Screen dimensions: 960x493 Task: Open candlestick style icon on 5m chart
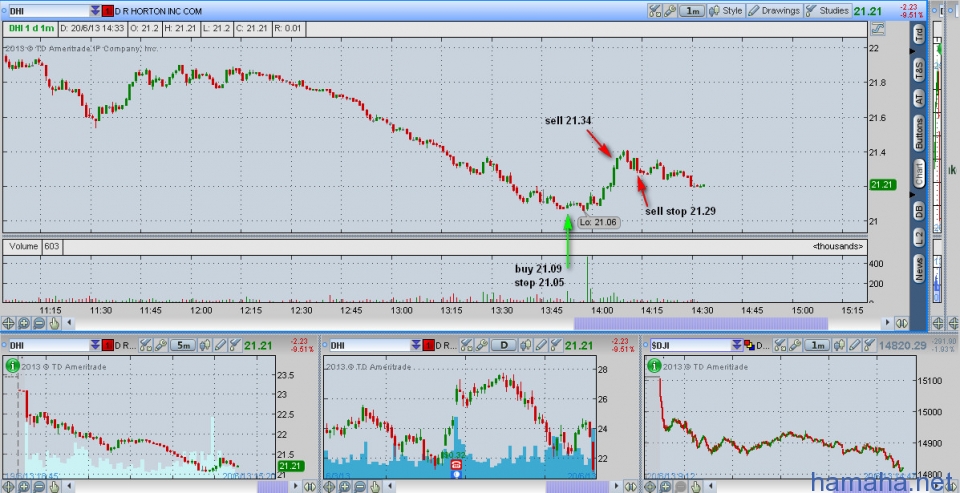pyautogui.click(x=205, y=345)
